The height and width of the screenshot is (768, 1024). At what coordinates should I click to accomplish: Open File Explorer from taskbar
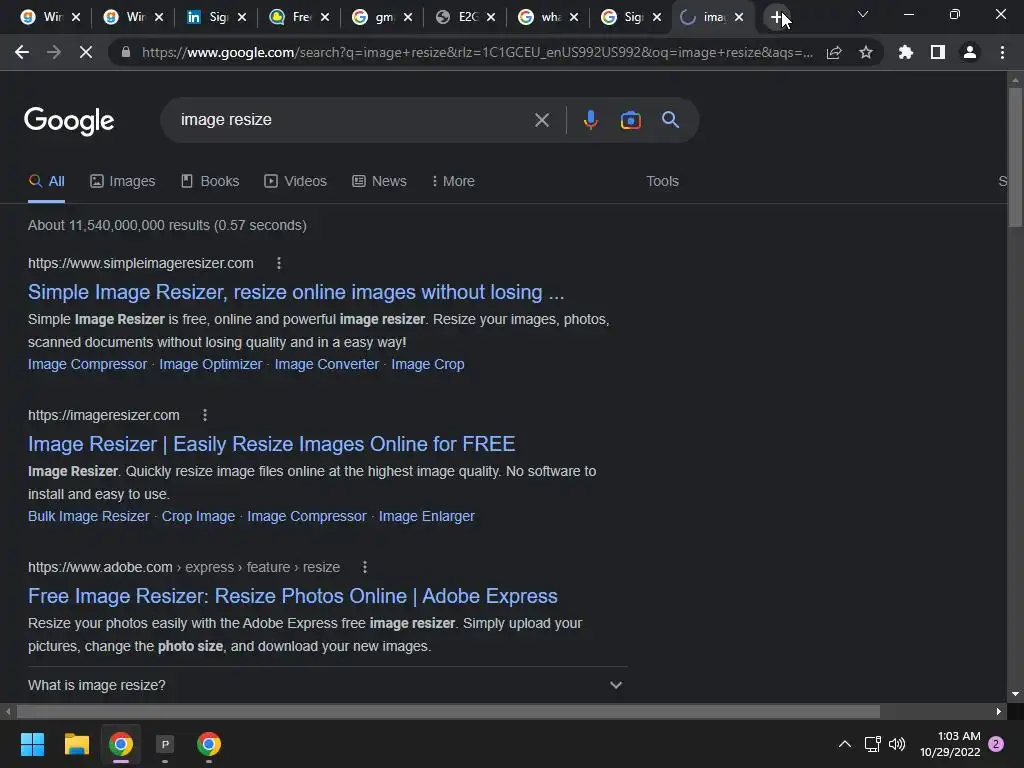point(76,744)
